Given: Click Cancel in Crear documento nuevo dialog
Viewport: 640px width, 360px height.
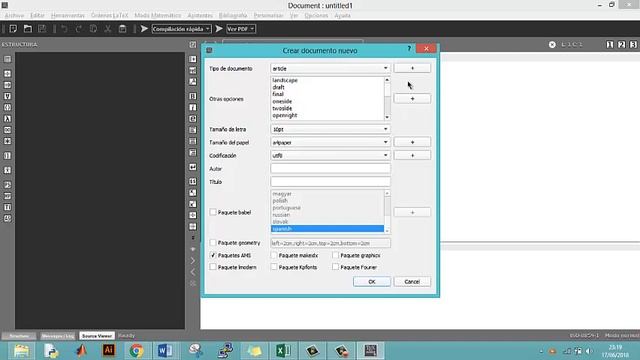Looking at the screenshot, I should click(412, 282).
